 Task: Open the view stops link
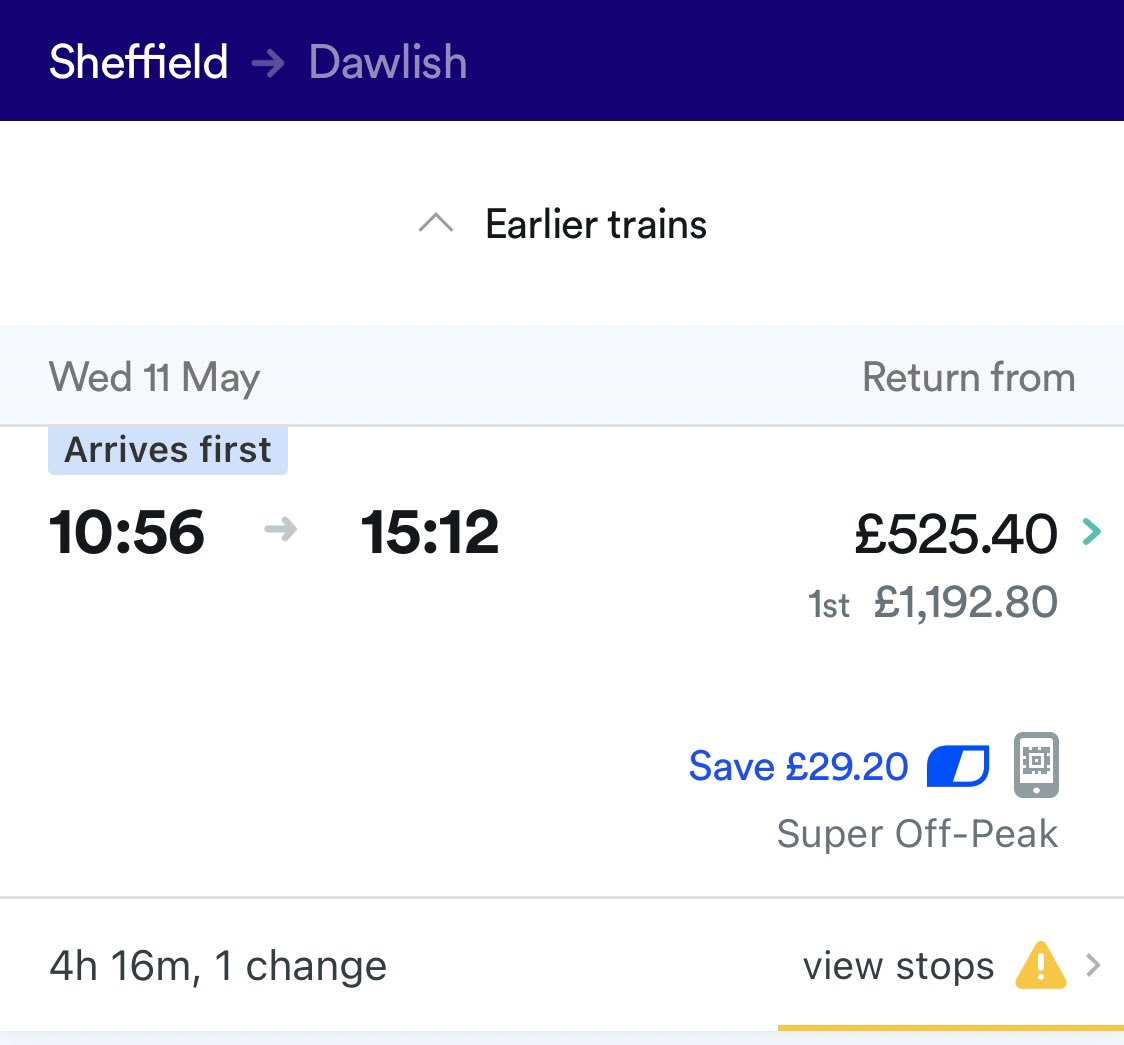(x=898, y=966)
